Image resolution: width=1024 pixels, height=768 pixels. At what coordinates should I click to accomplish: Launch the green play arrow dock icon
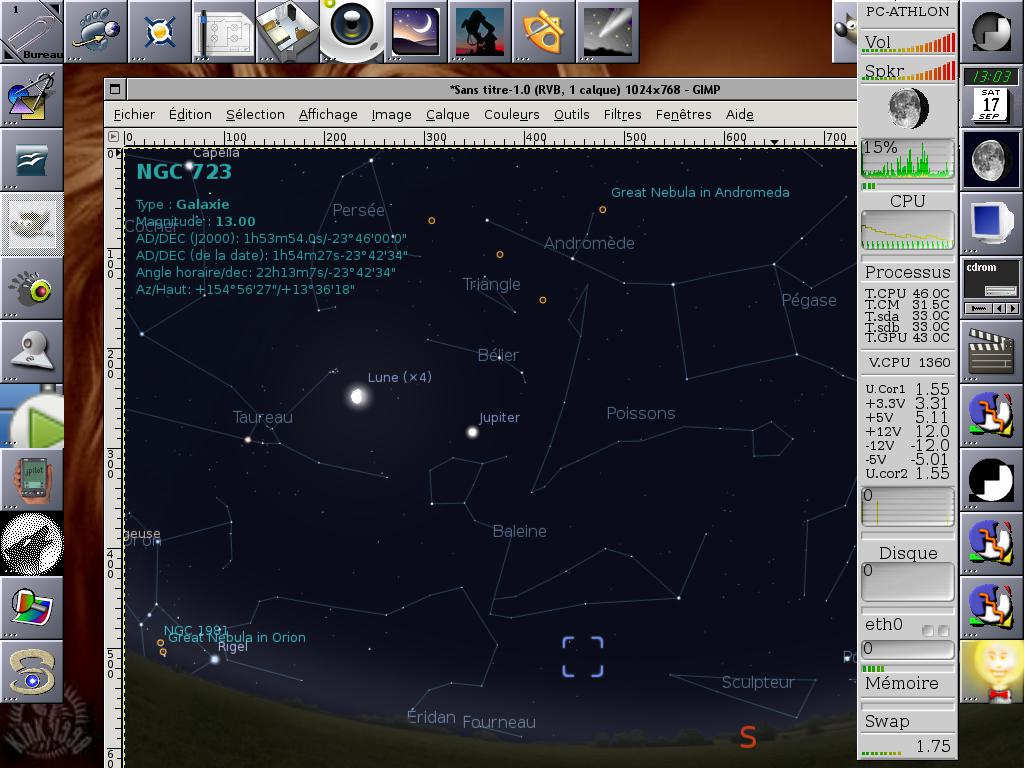coord(31,415)
